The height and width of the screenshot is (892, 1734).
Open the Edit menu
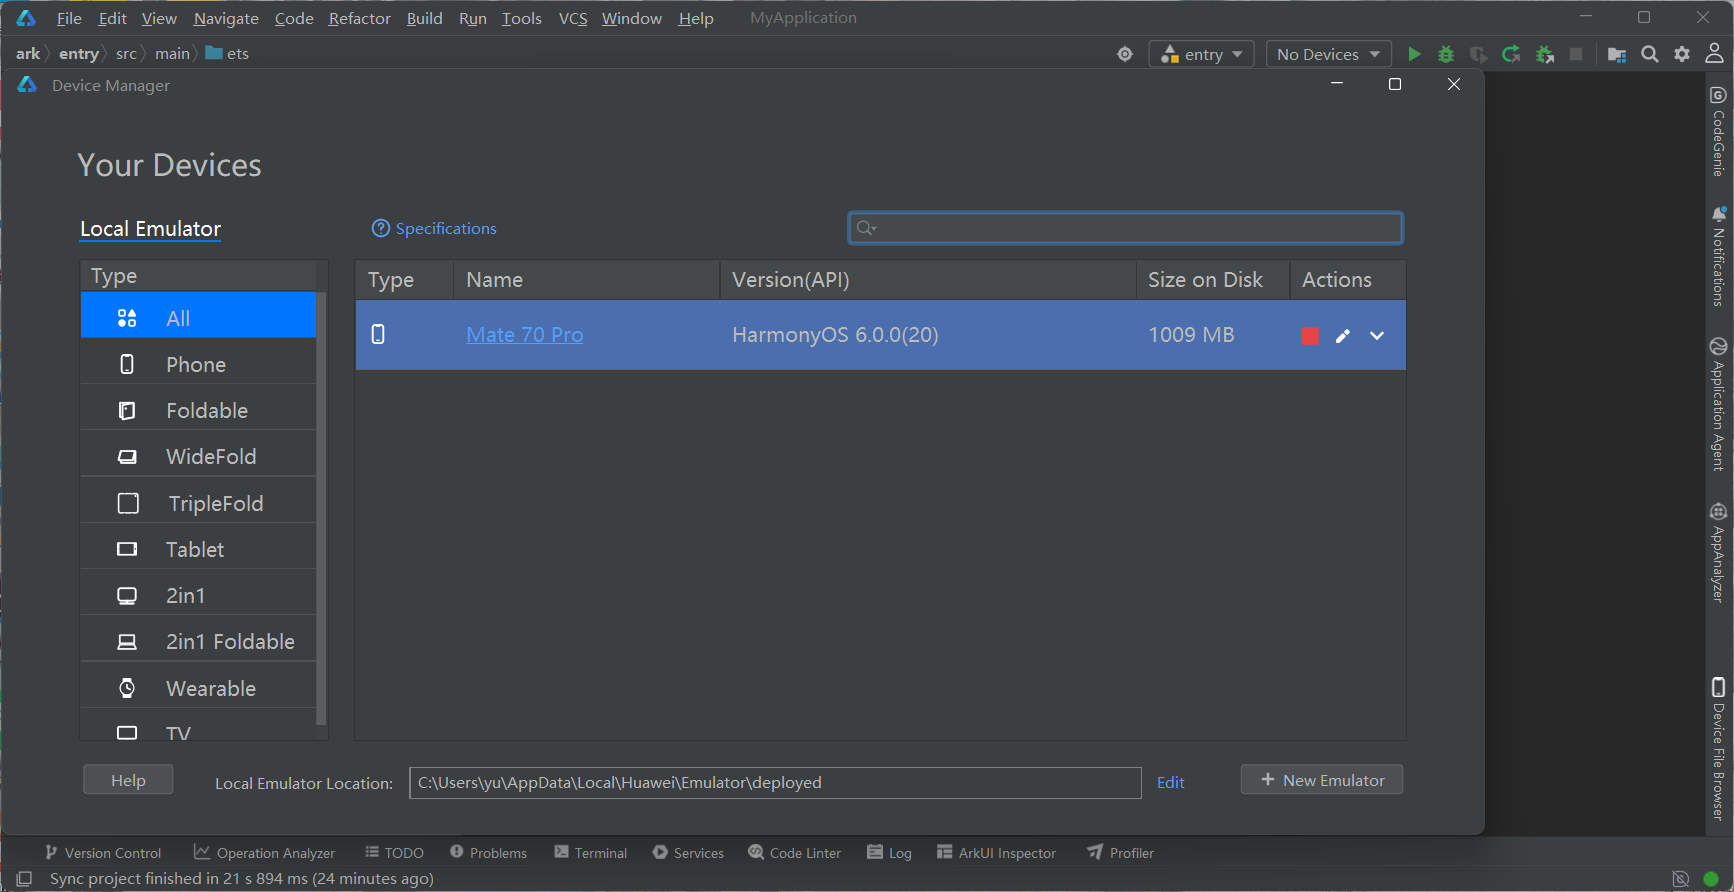coord(112,18)
